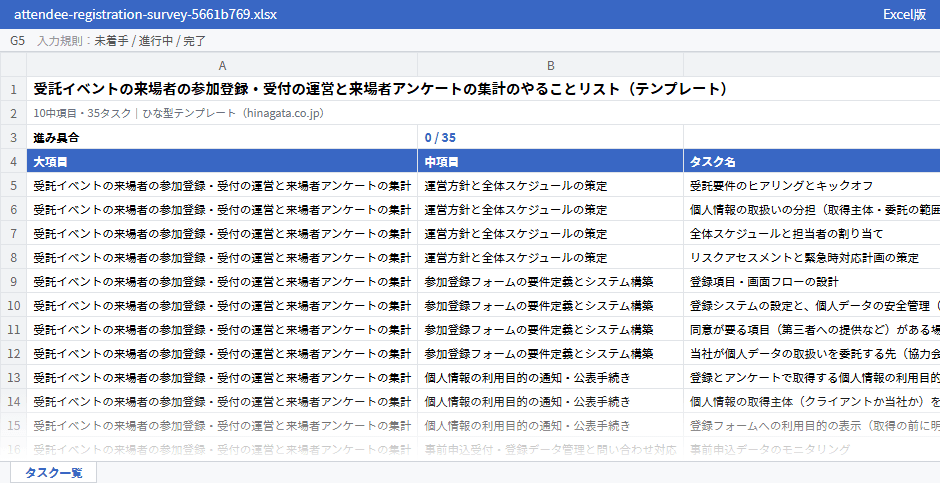Select the 大項目 cell in row 9
Image resolution: width=940 pixels, height=483 pixels.
[x=222, y=281]
